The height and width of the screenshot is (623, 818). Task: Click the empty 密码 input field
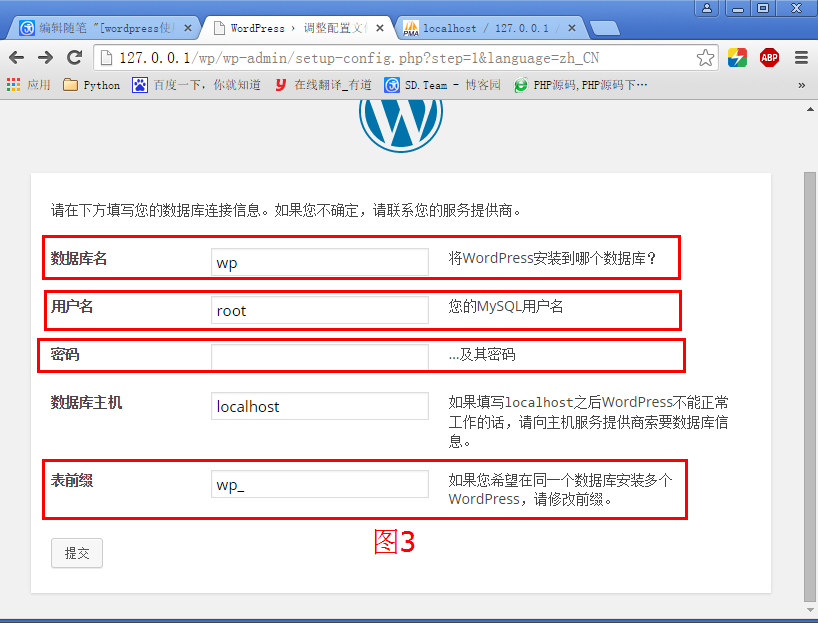point(320,357)
